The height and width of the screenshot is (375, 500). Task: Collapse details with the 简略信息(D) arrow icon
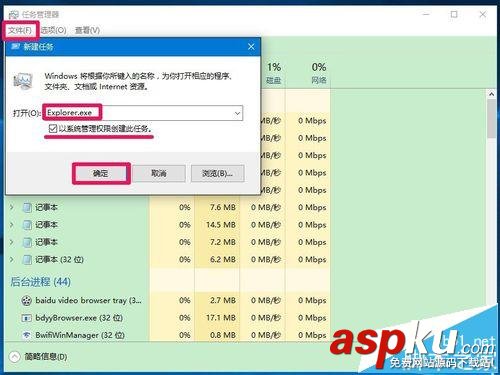click(15, 357)
